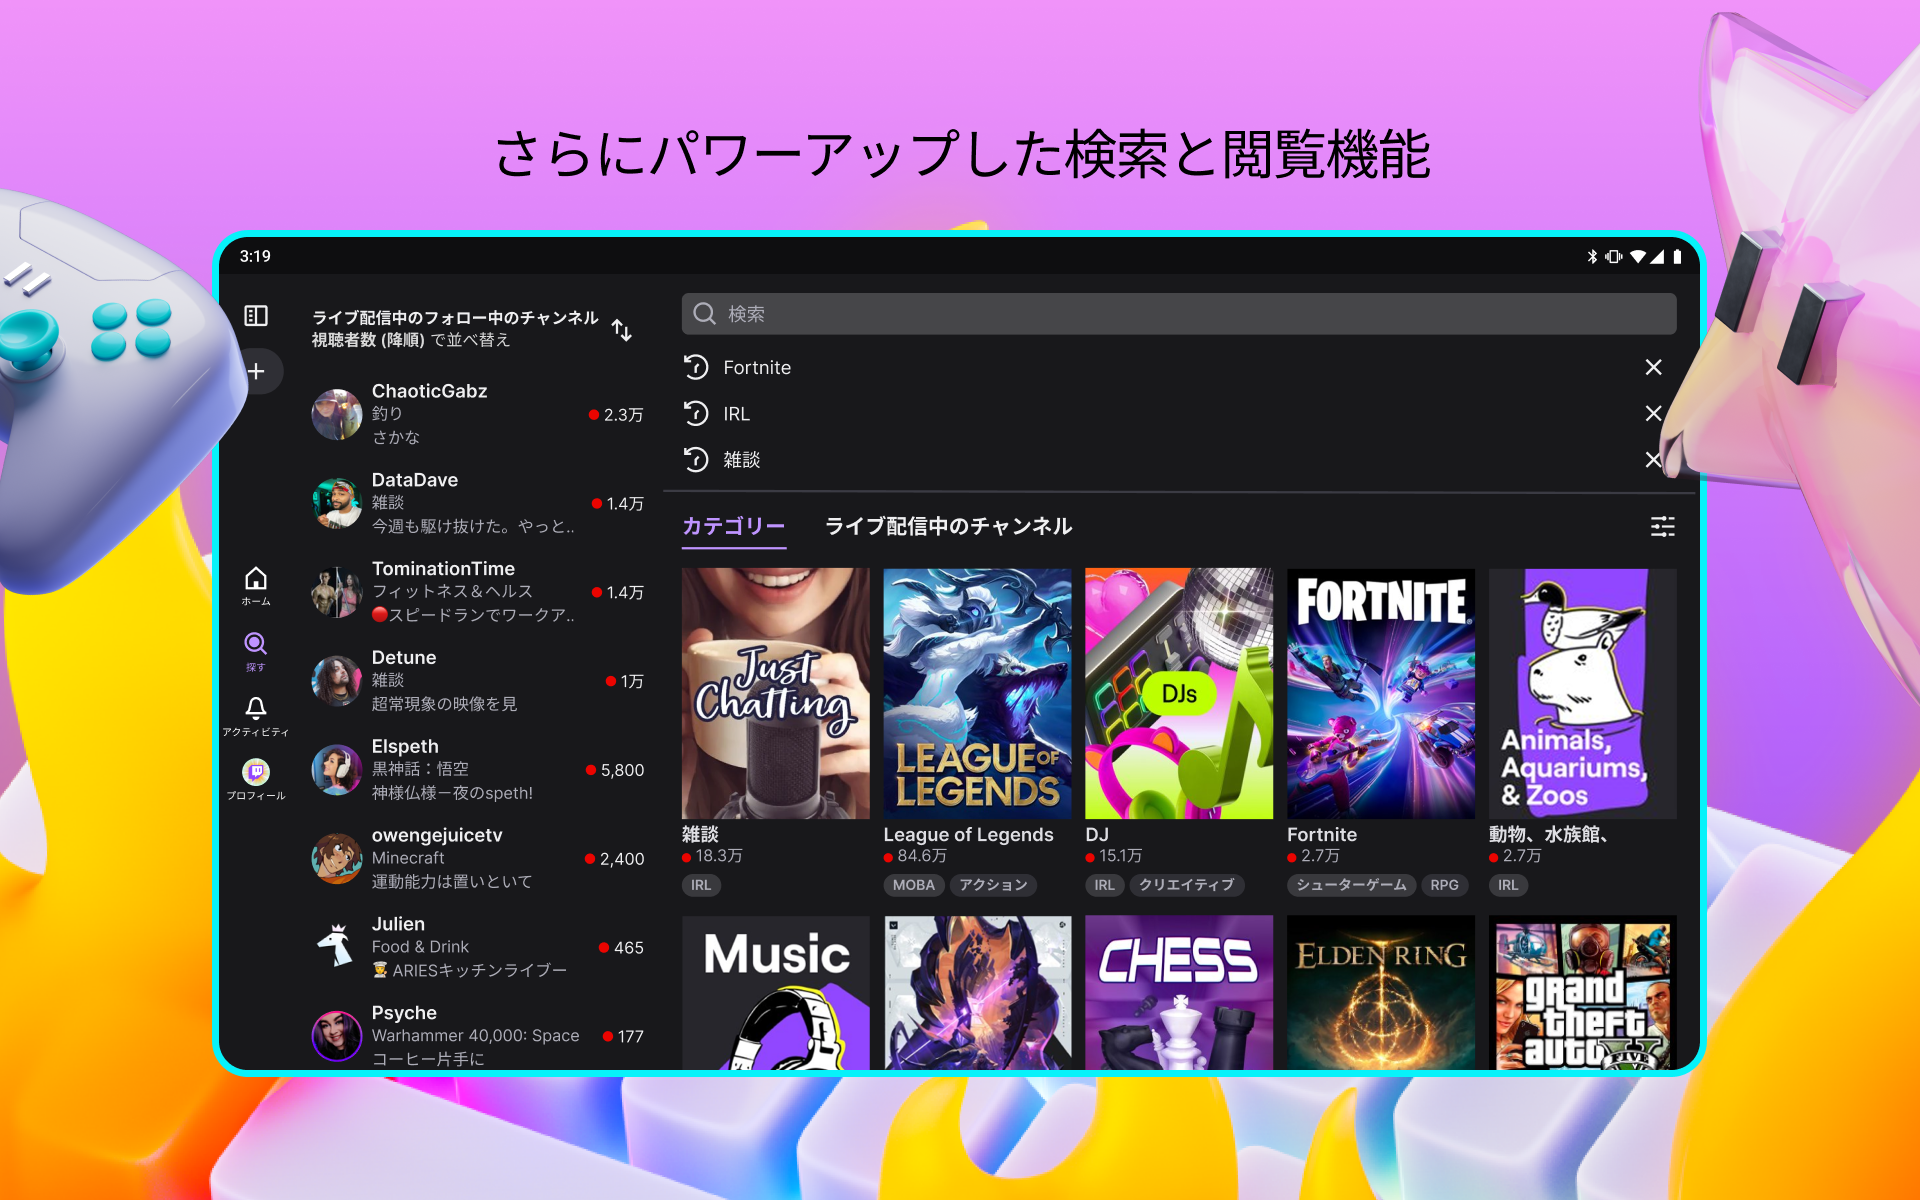Remove IRL from recent searches
Image resolution: width=1920 pixels, height=1200 pixels.
pyautogui.click(x=1653, y=413)
